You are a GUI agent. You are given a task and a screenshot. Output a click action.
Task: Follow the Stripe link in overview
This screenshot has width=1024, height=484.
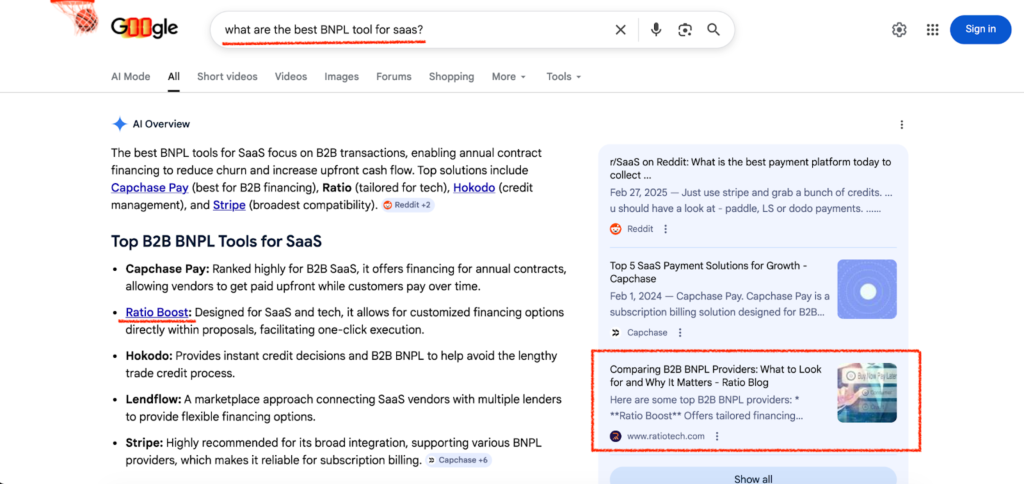(229, 205)
